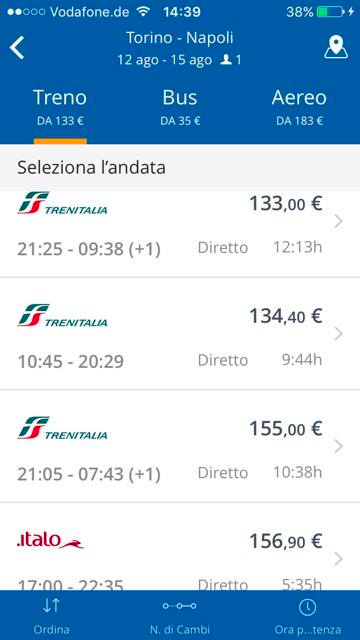Switch to the Bus tab
360x640 pixels.
pos(180,106)
